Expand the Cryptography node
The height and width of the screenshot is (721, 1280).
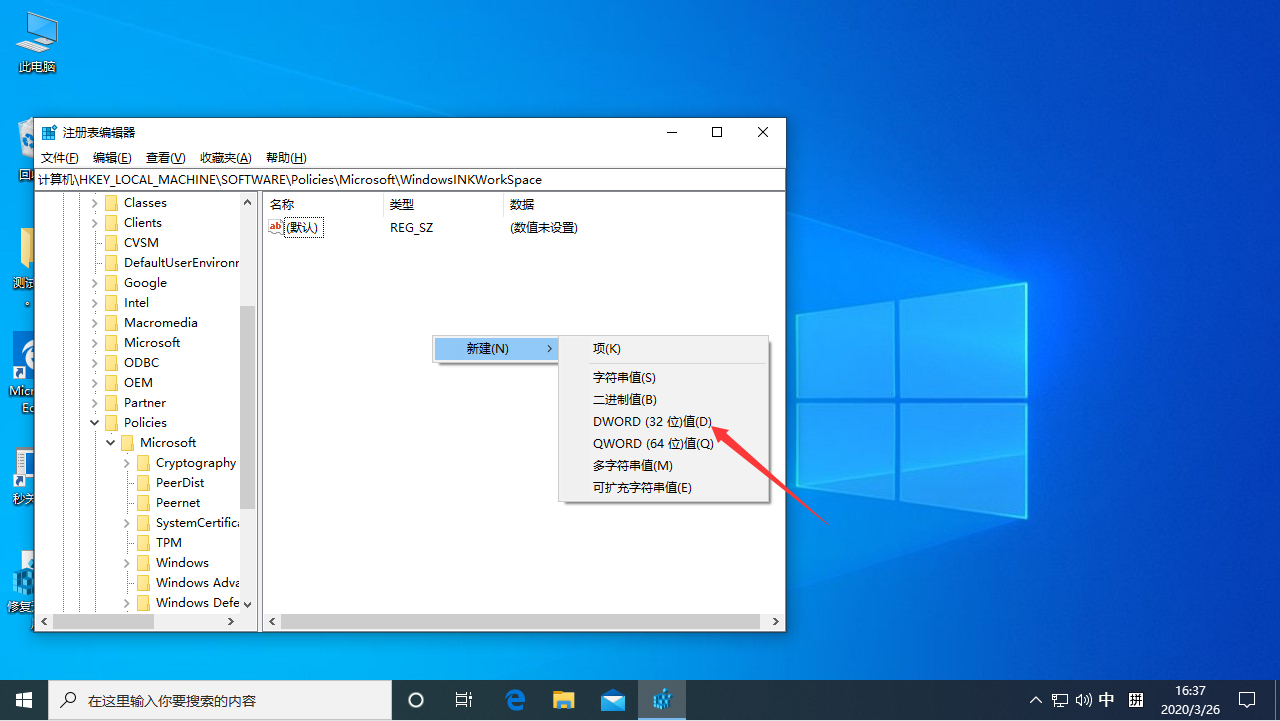[x=126, y=462]
